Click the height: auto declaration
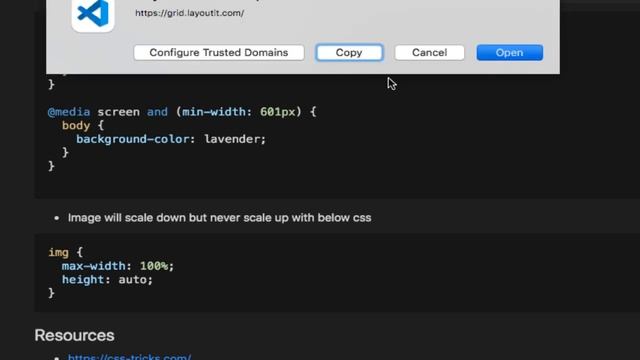This screenshot has height=360, width=640. (x=107, y=280)
